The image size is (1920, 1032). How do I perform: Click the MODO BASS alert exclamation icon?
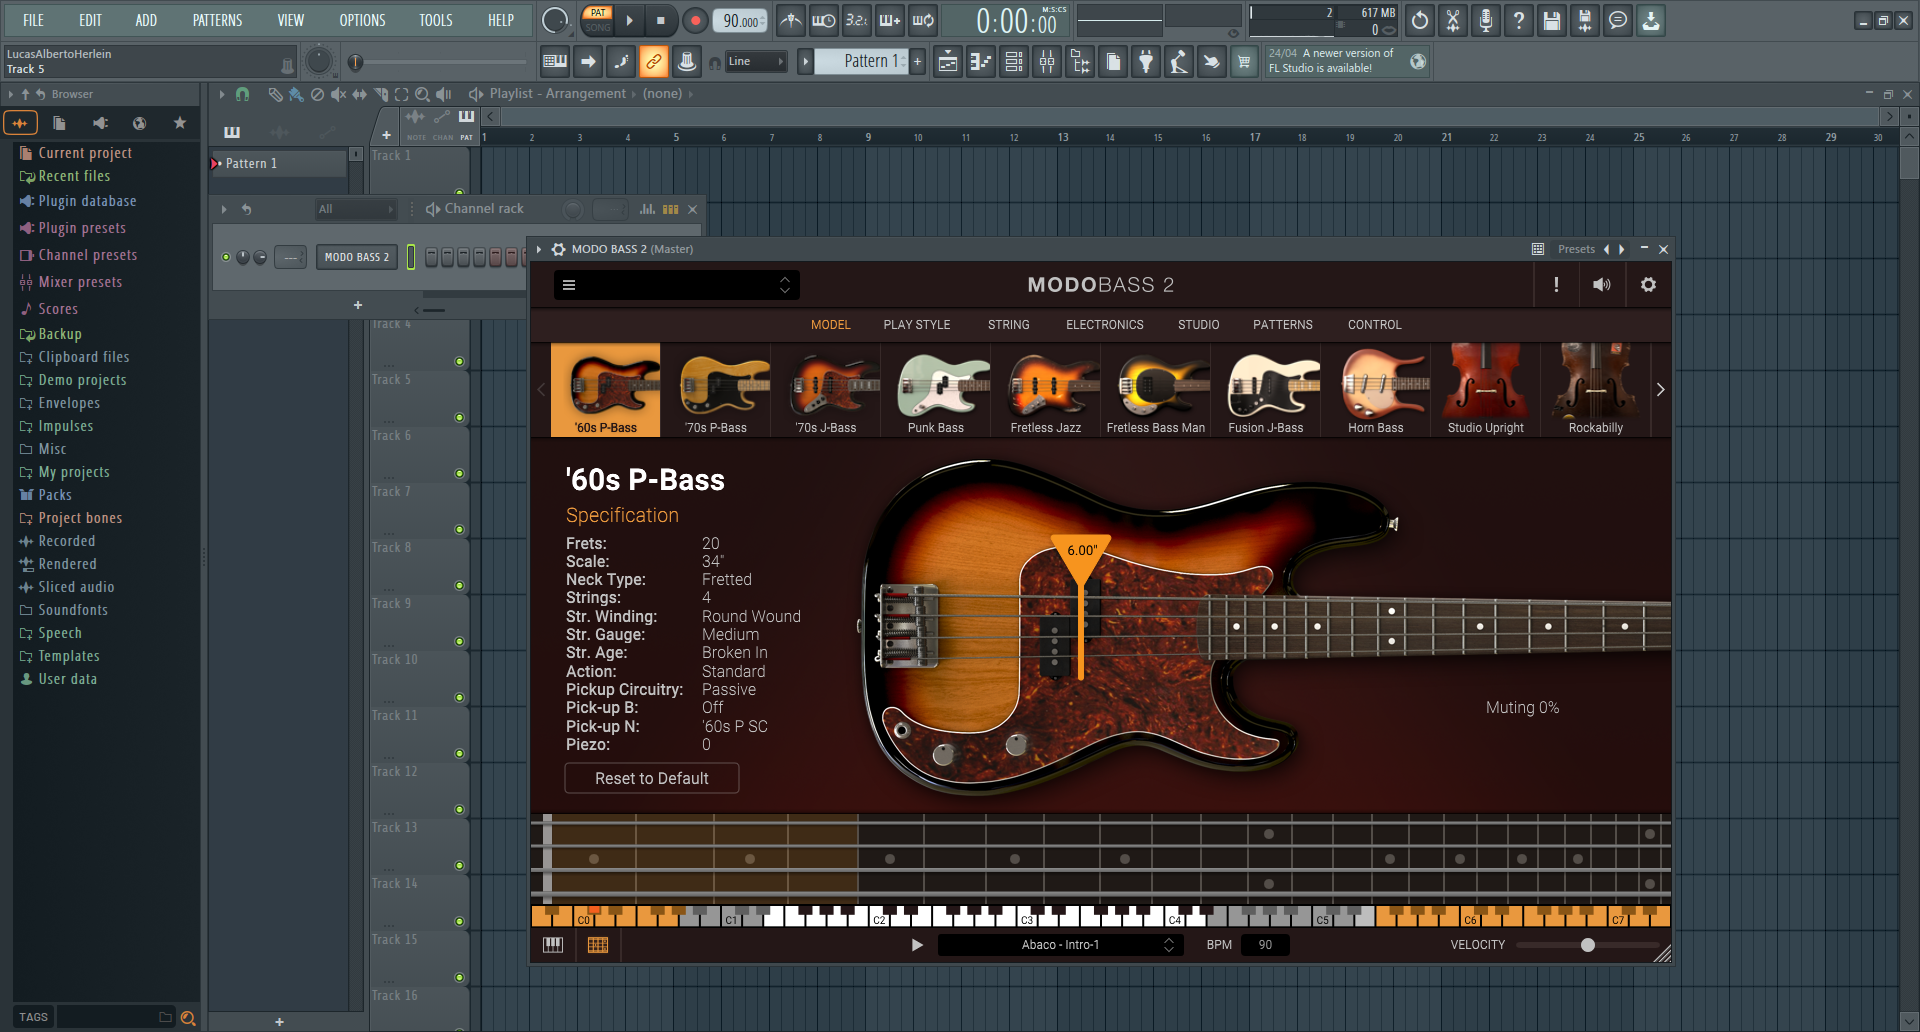pos(1556,285)
